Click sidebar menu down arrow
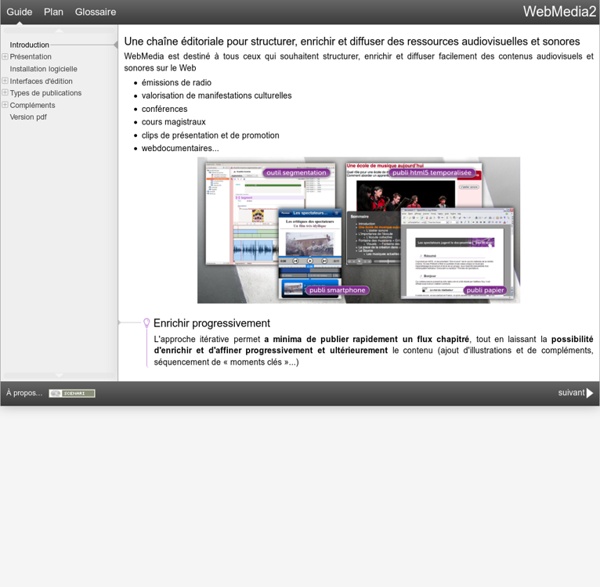 click(x=59, y=375)
